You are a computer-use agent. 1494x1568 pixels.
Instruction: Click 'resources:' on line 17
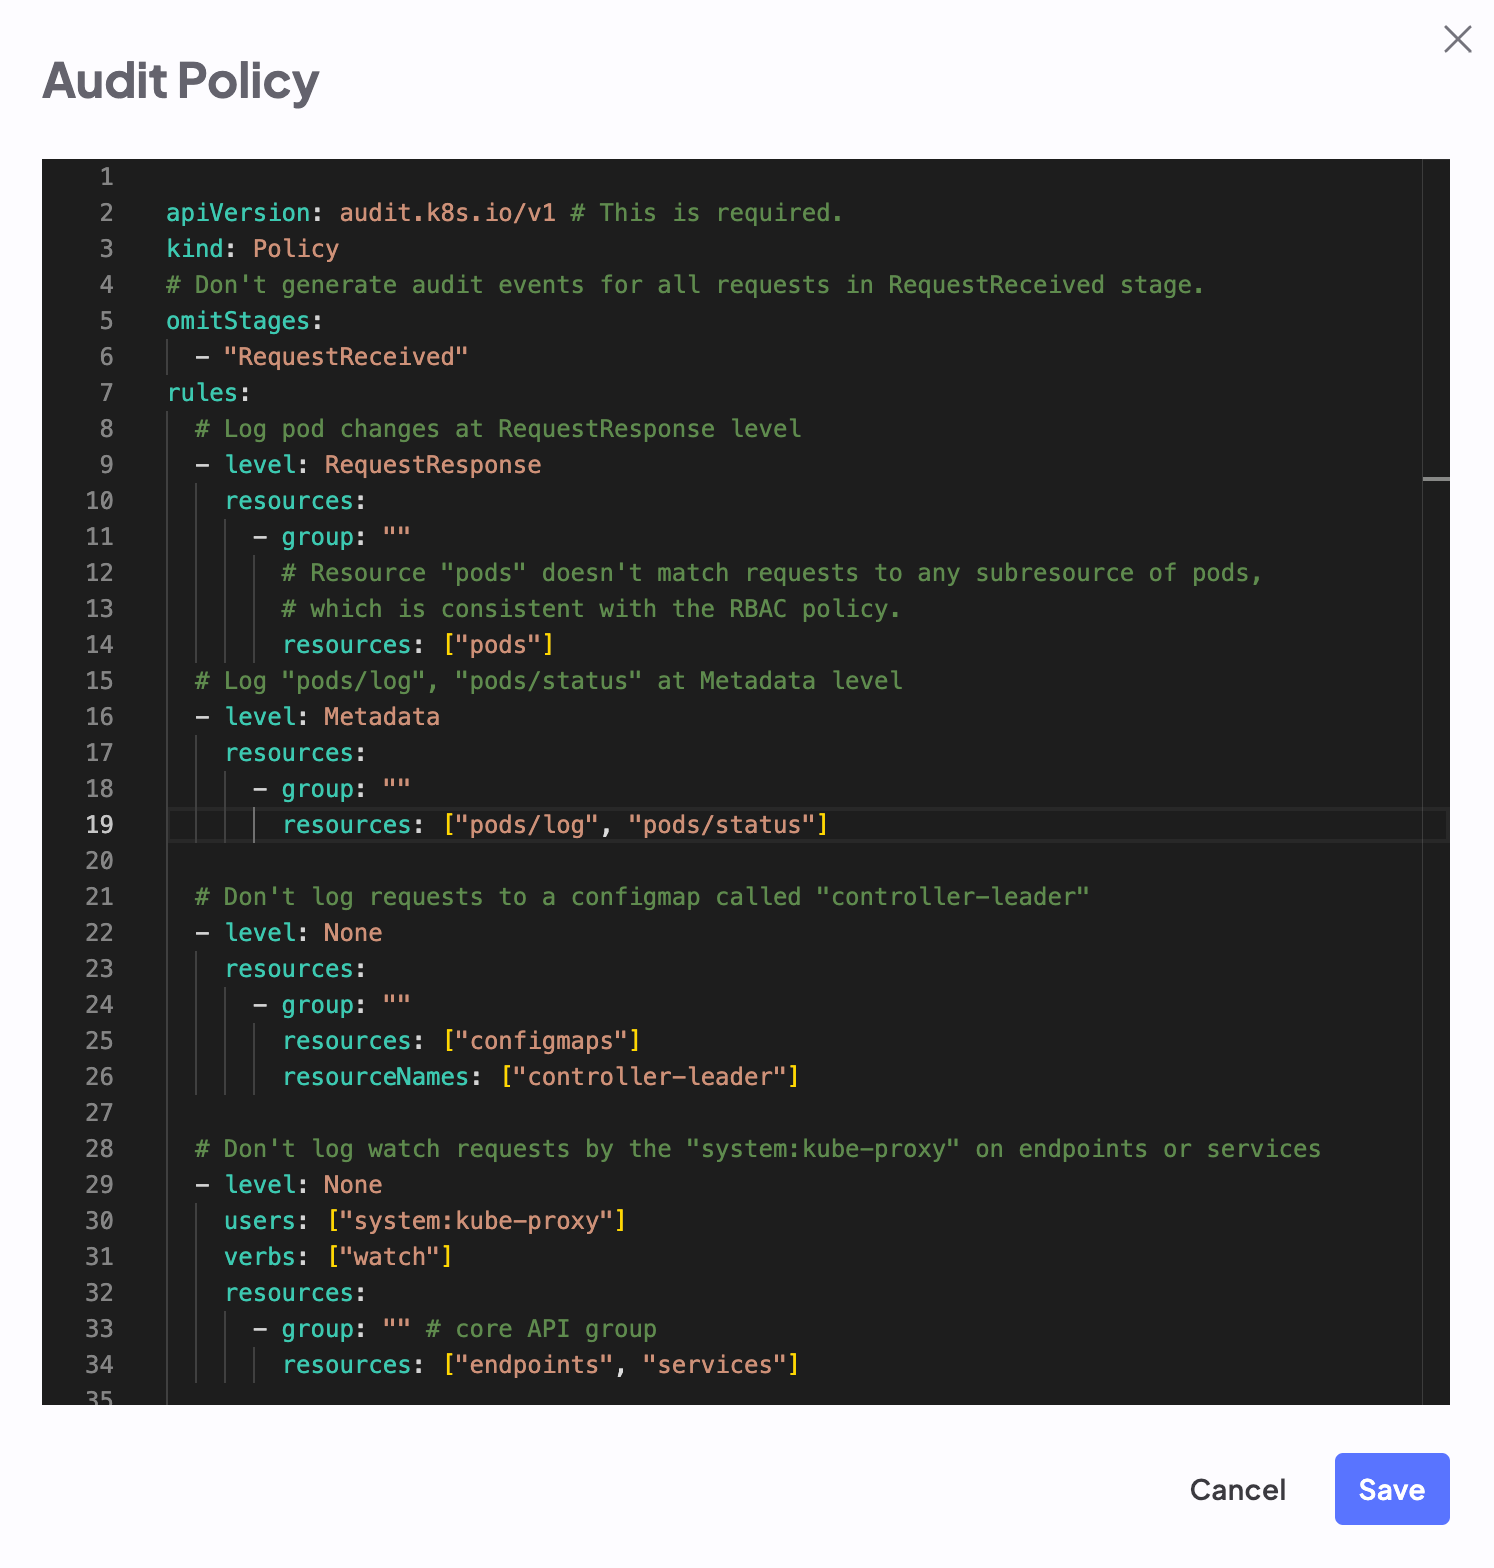pyautogui.click(x=295, y=753)
